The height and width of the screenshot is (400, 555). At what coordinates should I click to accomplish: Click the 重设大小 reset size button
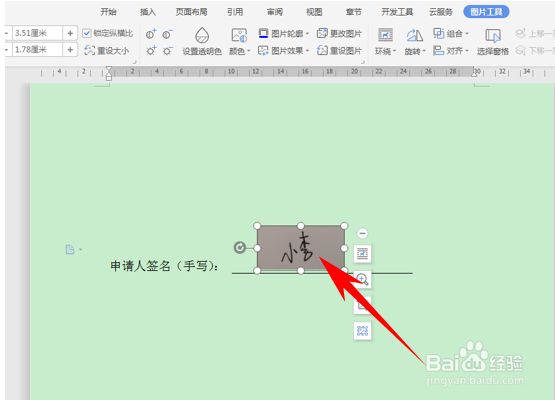(x=106, y=51)
